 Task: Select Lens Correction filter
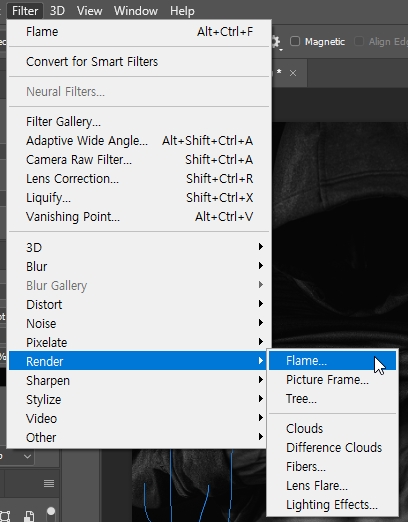pyautogui.click(x=139, y=179)
